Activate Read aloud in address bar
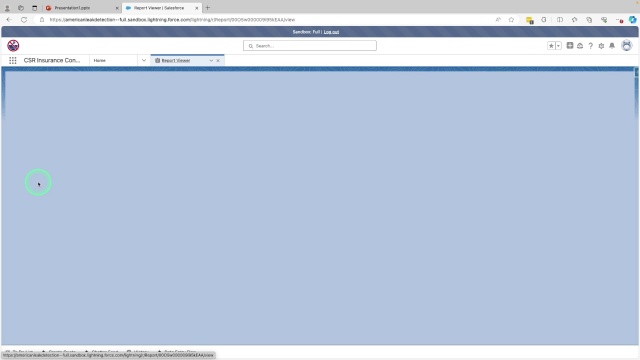640x360 pixels. [498, 20]
